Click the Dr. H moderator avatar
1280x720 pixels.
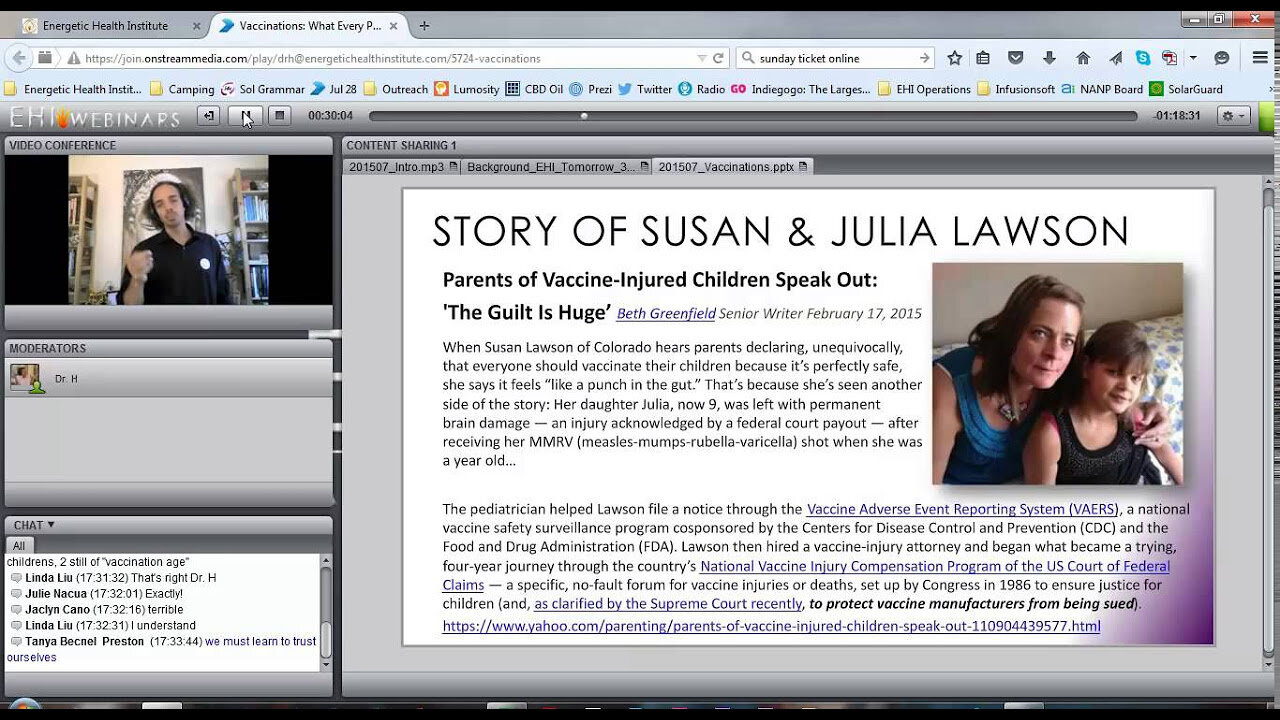[25, 378]
